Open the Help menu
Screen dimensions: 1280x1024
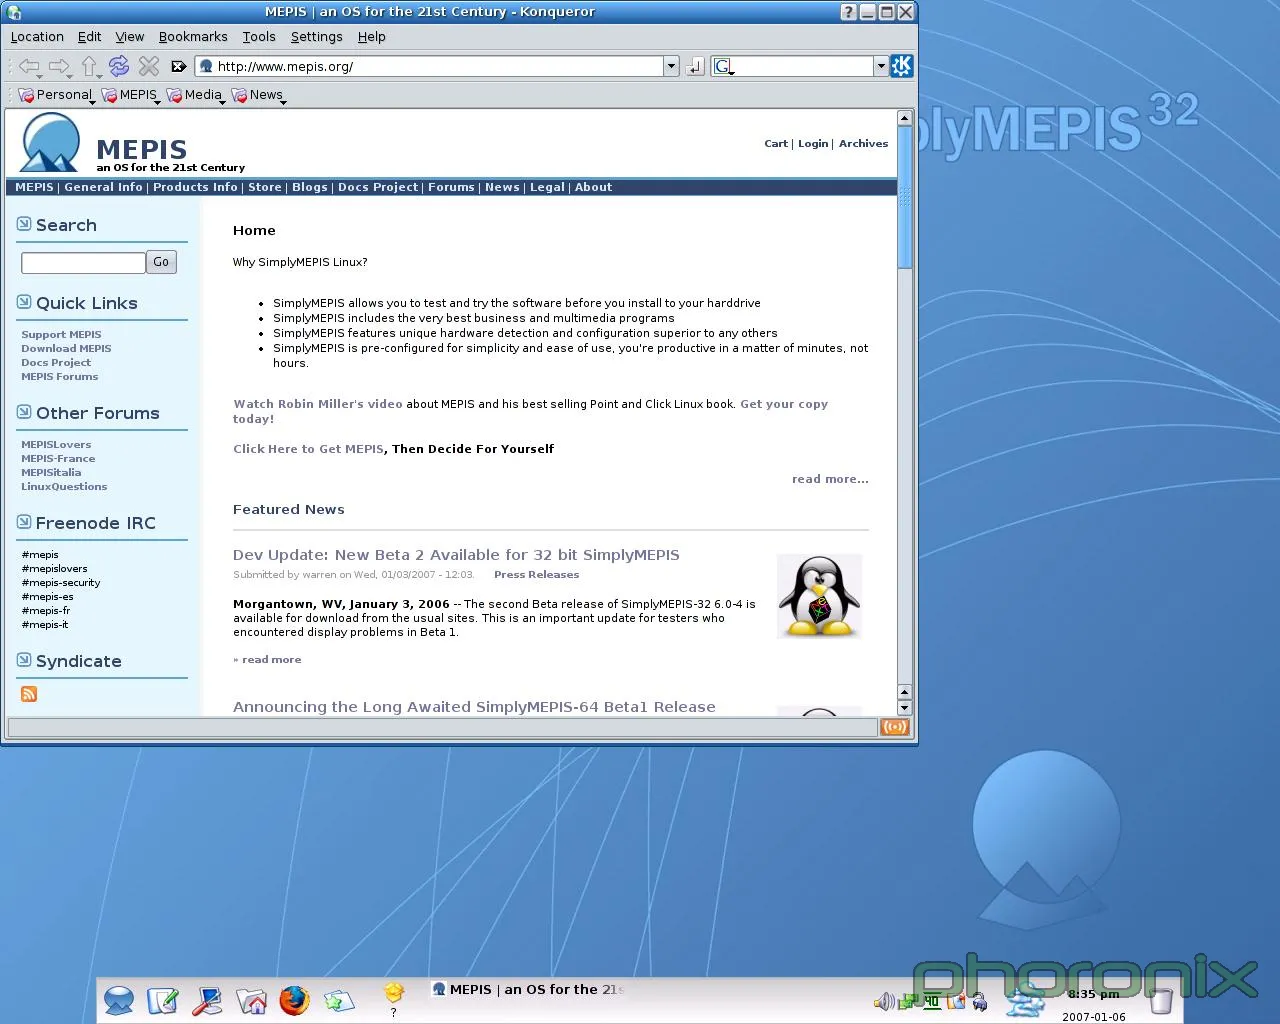click(372, 37)
